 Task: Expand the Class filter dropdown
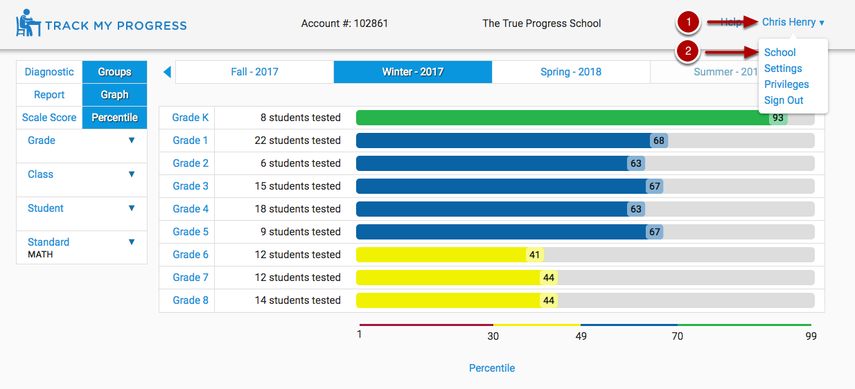click(x=131, y=174)
